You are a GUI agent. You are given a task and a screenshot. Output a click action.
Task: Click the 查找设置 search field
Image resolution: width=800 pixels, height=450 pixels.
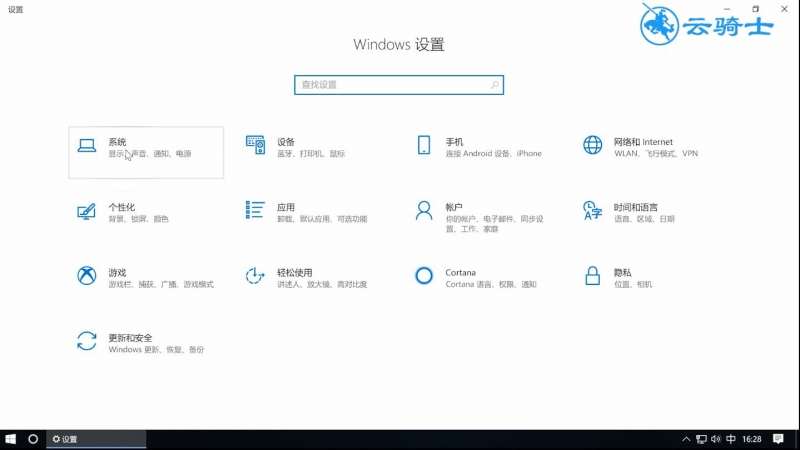coord(398,85)
